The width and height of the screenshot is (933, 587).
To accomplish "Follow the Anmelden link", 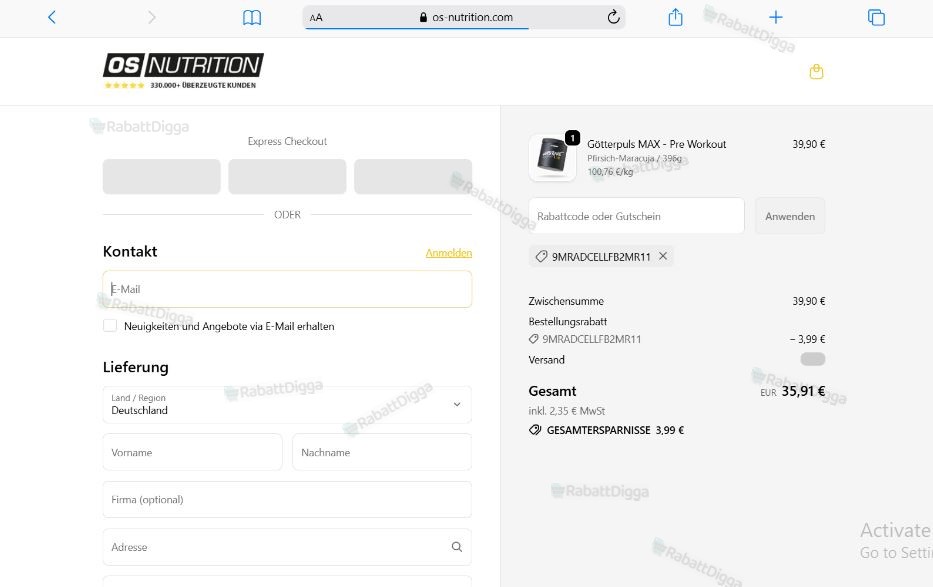I will click(449, 253).
